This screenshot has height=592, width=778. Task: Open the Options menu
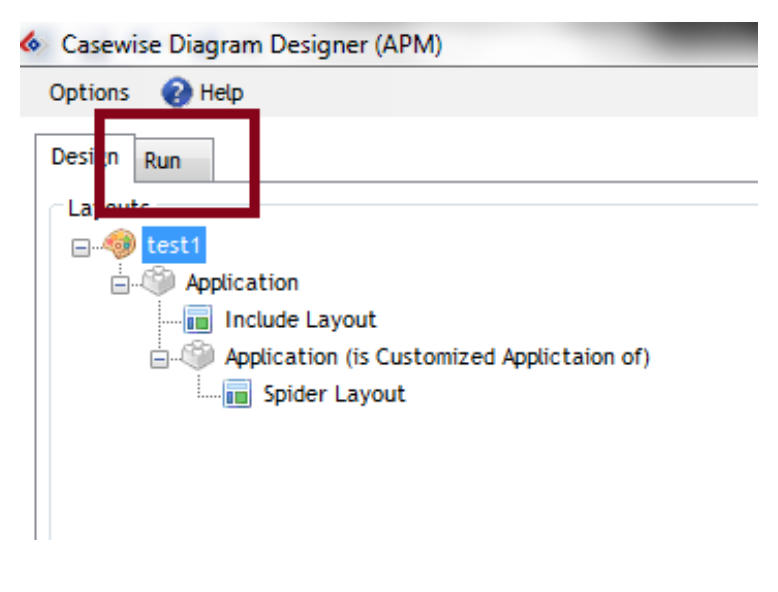point(89,93)
